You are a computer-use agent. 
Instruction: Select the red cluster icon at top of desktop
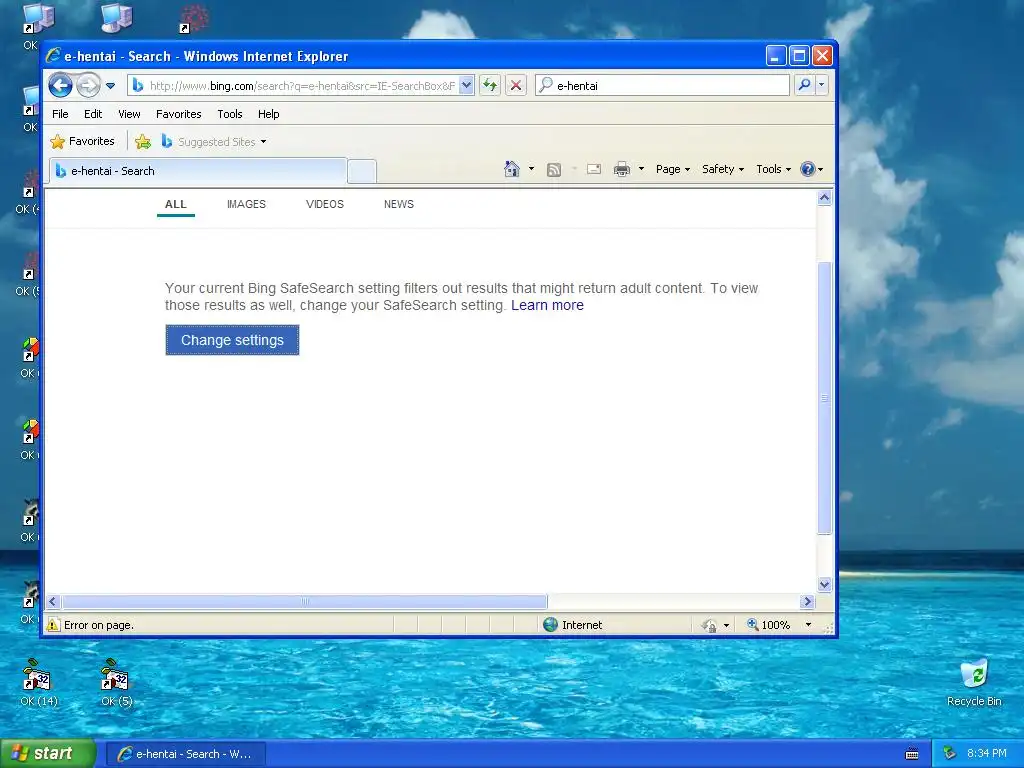coord(194,18)
